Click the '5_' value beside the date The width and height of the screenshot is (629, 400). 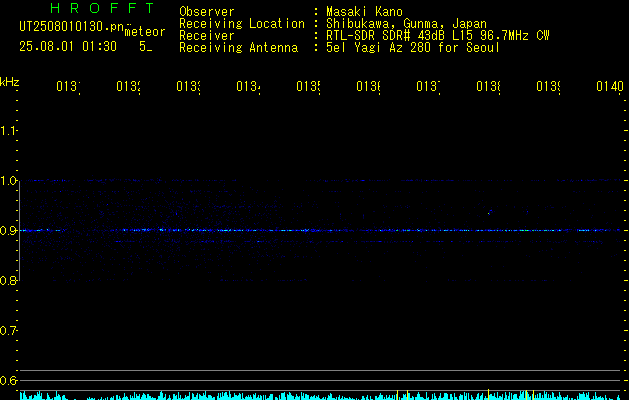[146, 47]
